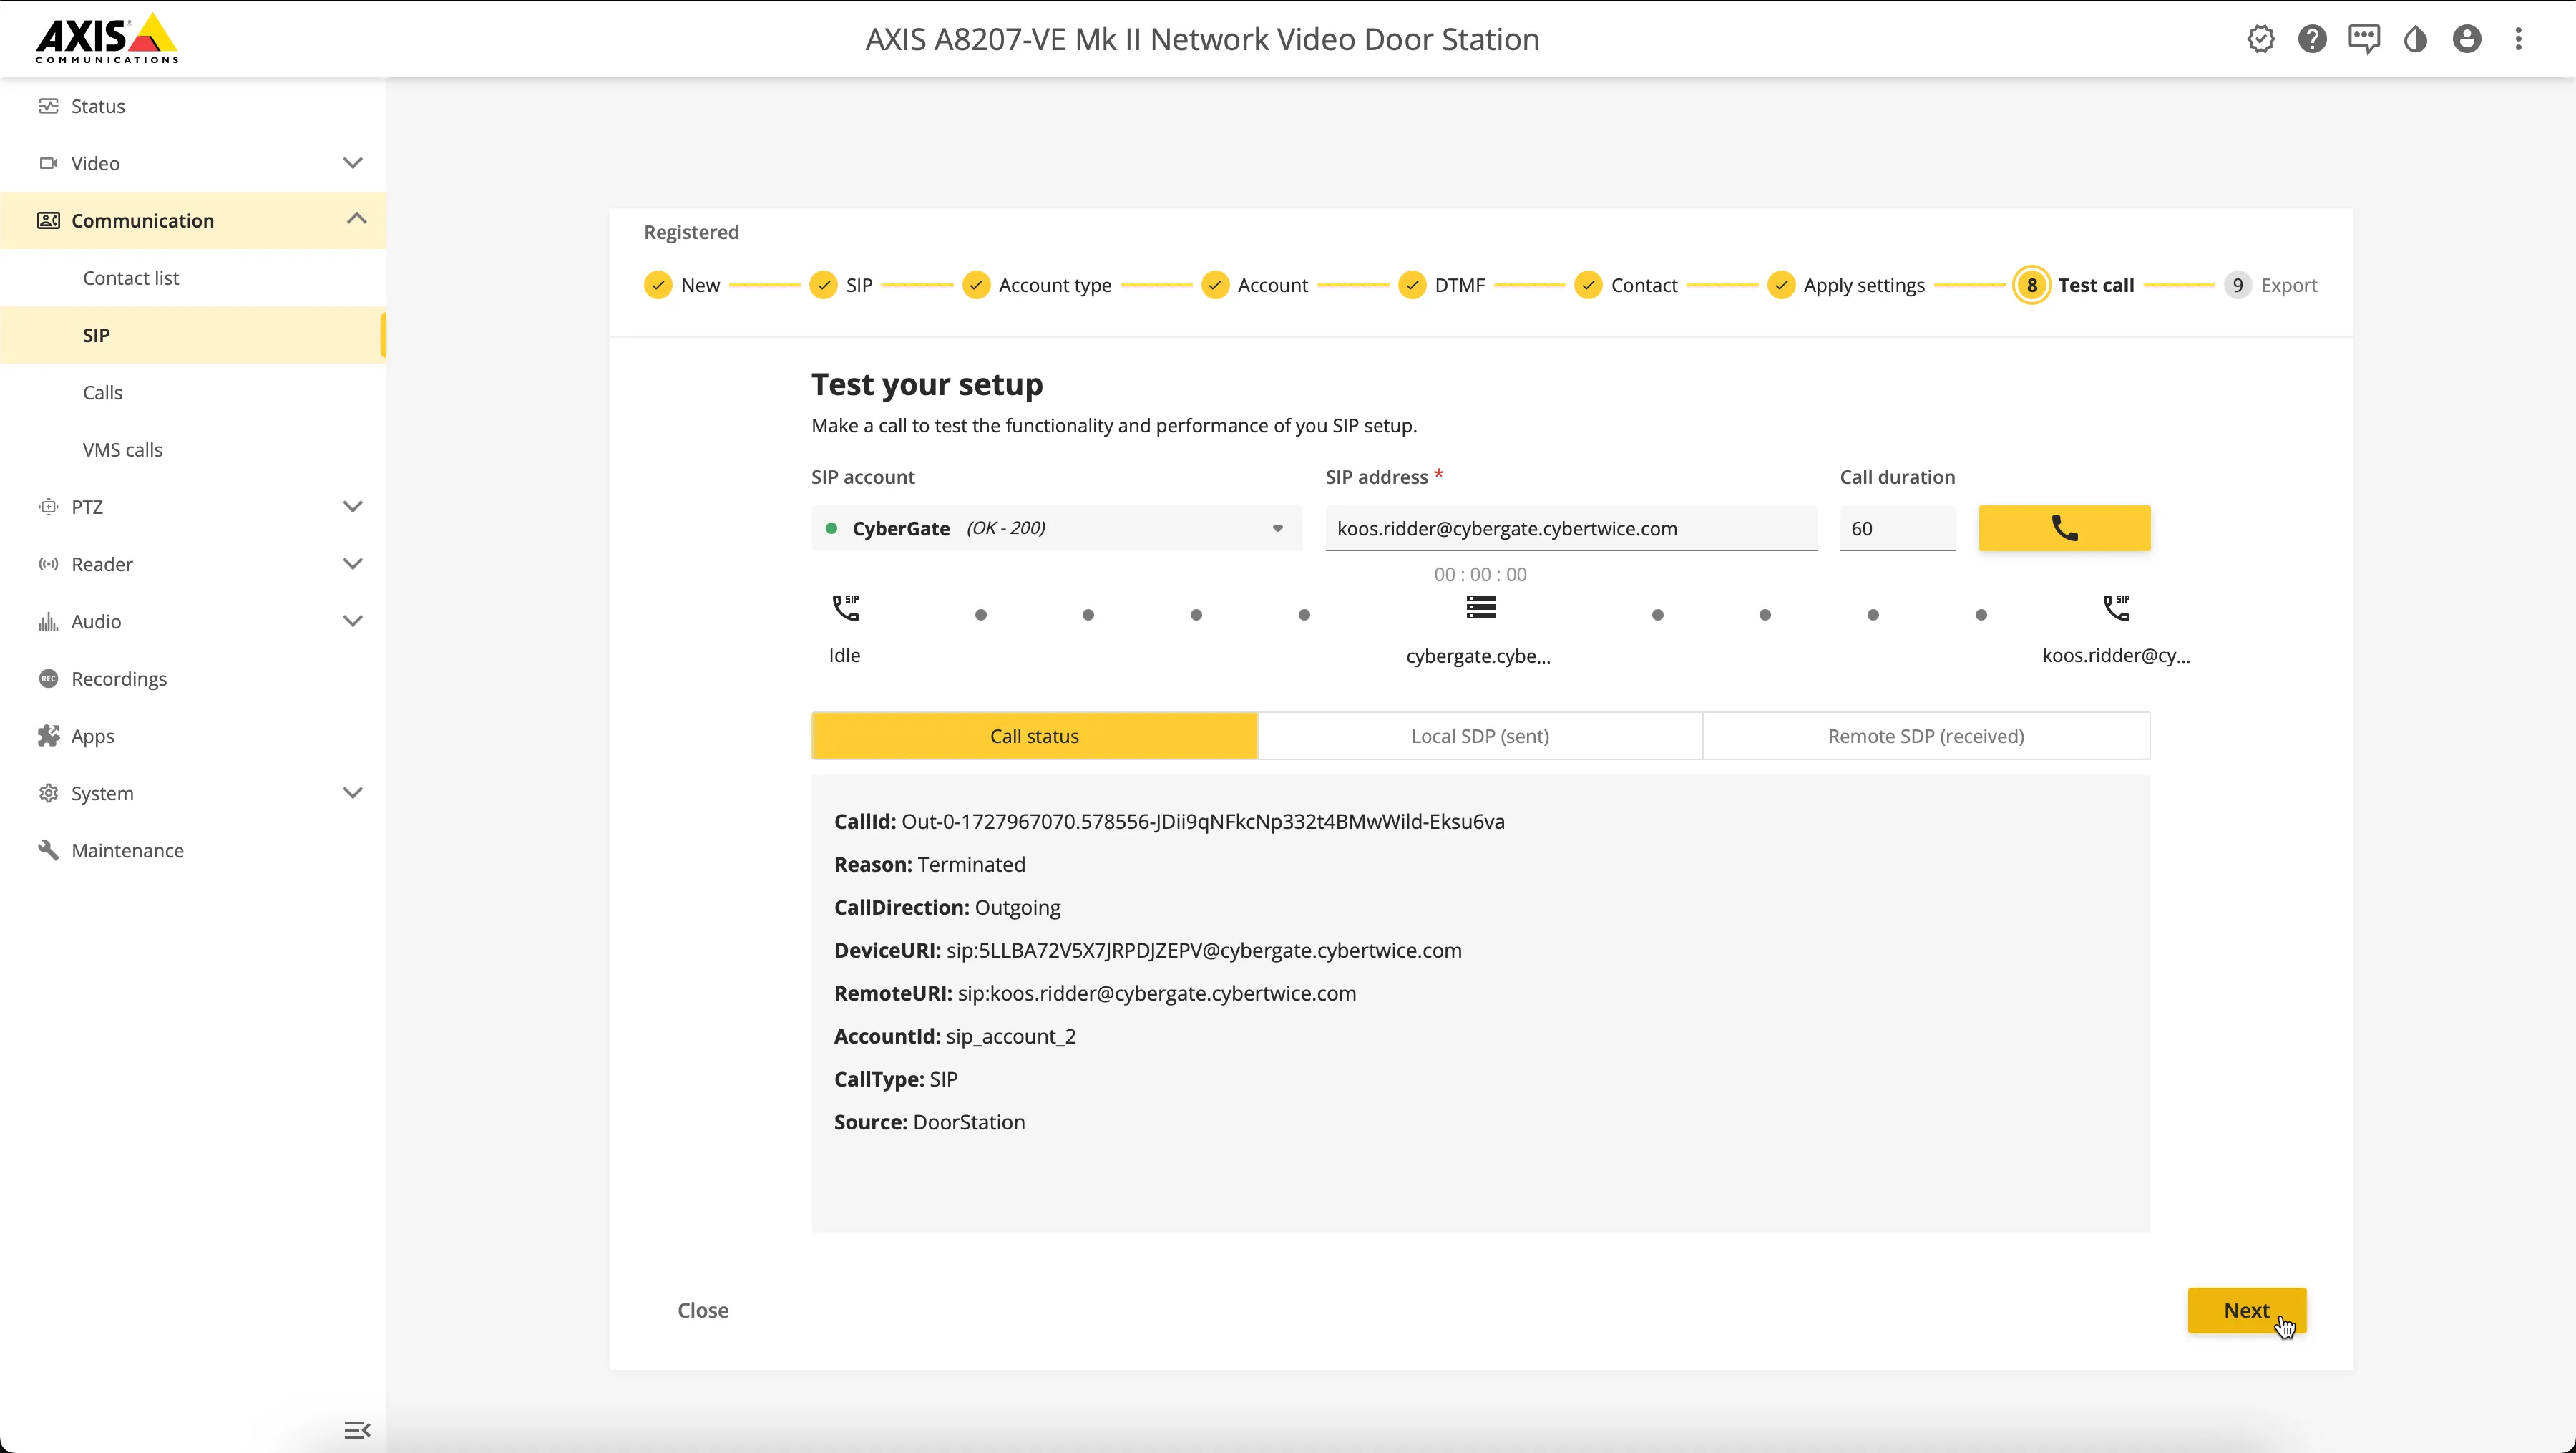The width and height of the screenshot is (2576, 1453).
Task: Click the Apps puzzle icon
Action: [x=48, y=736]
